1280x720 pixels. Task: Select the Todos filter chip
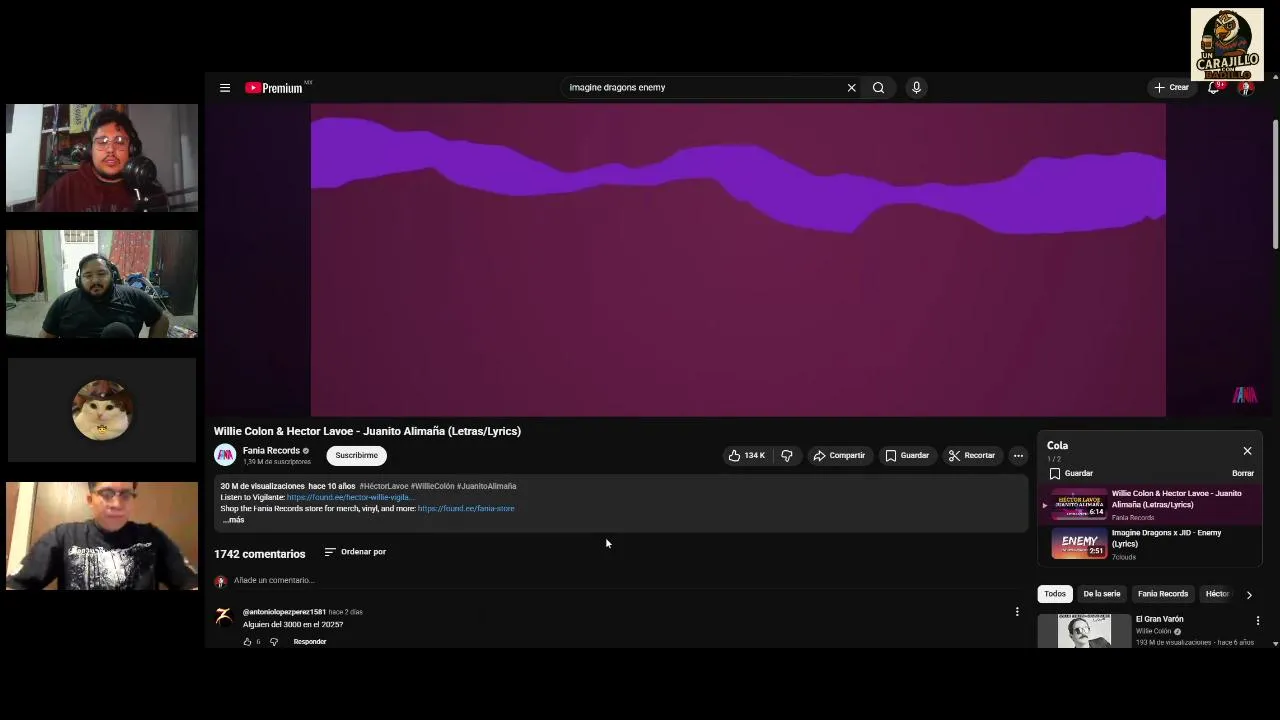click(1055, 594)
